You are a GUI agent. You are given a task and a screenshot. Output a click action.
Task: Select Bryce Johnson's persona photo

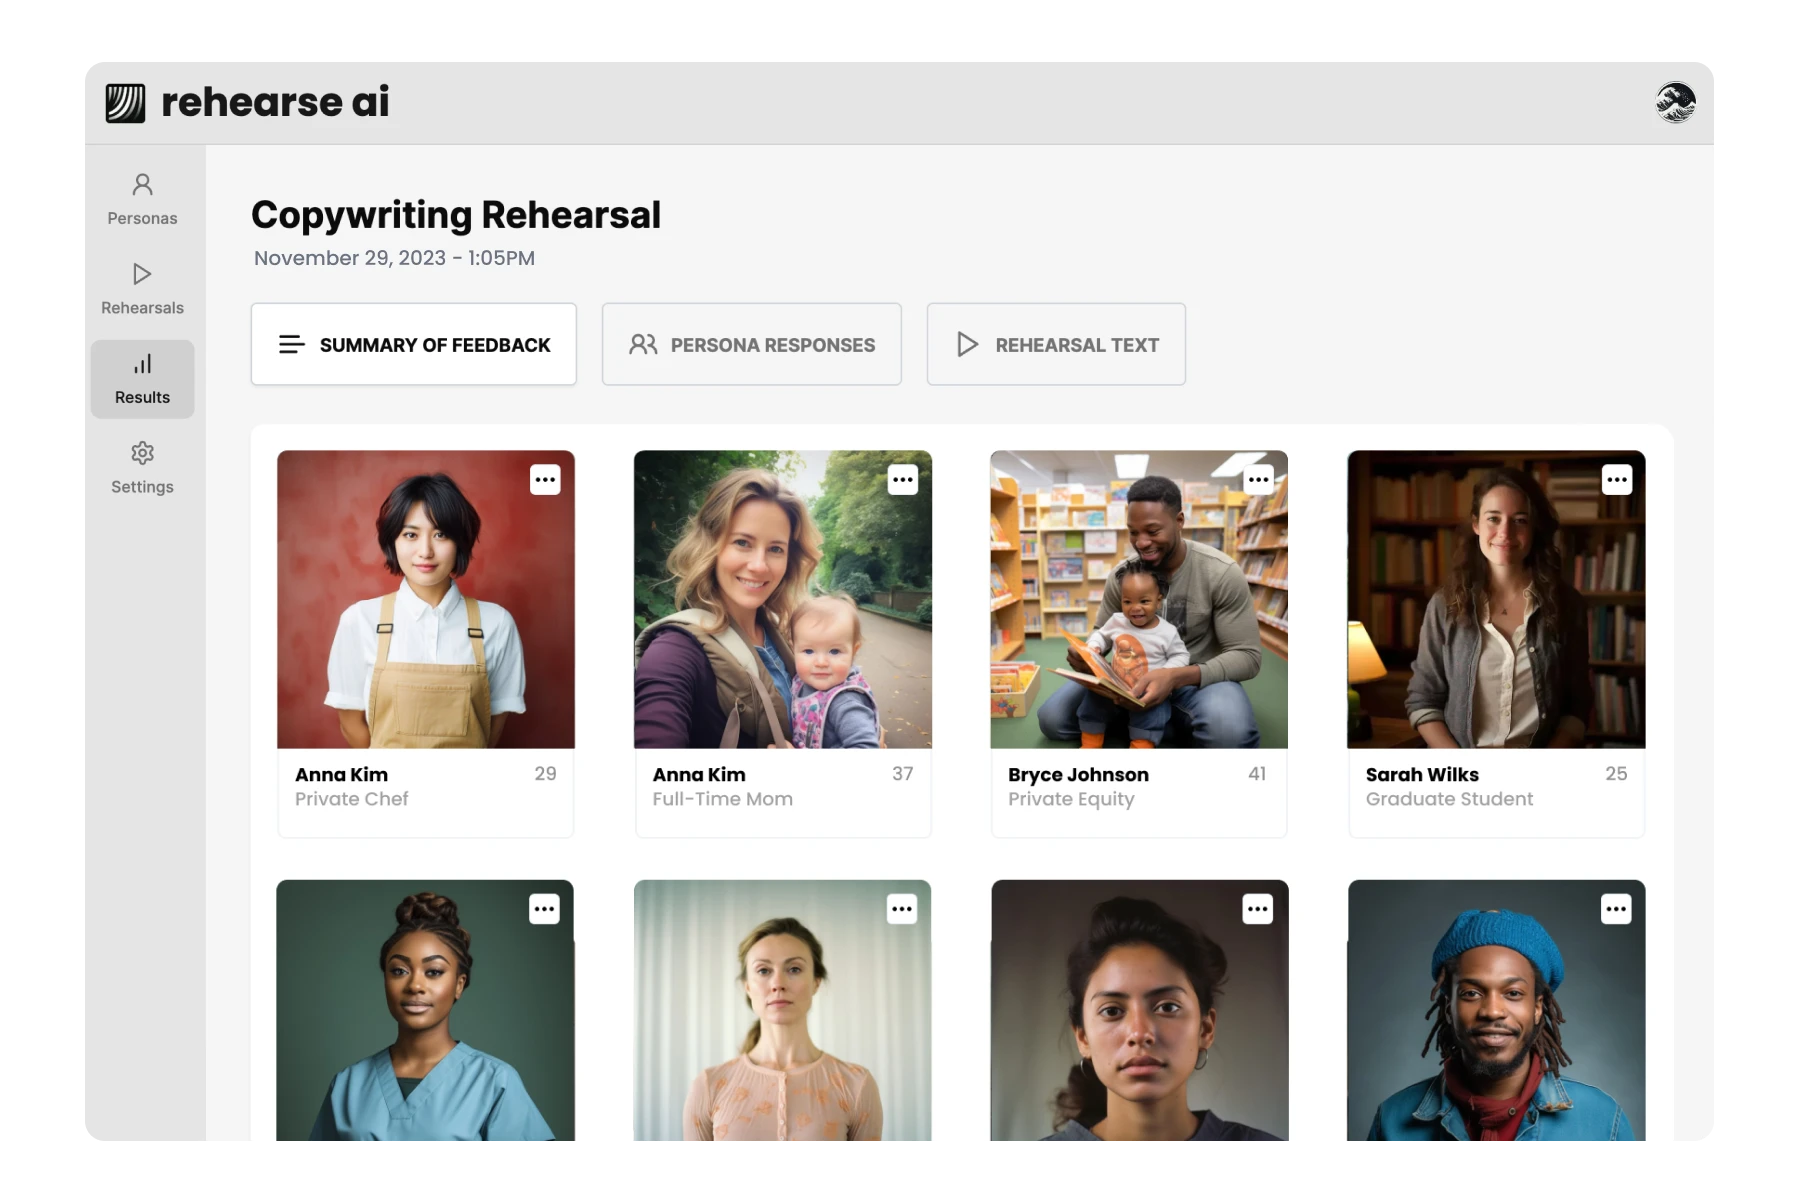point(1139,600)
